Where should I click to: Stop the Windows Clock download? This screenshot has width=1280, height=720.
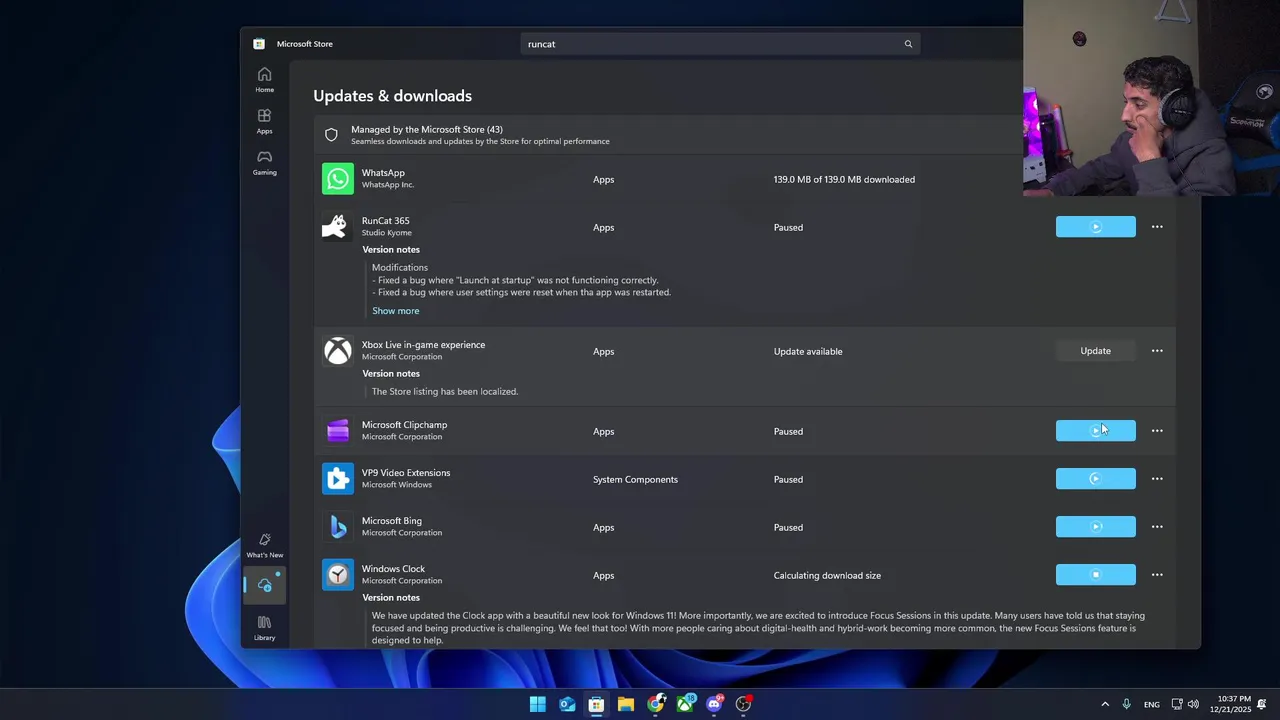pos(1095,575)
